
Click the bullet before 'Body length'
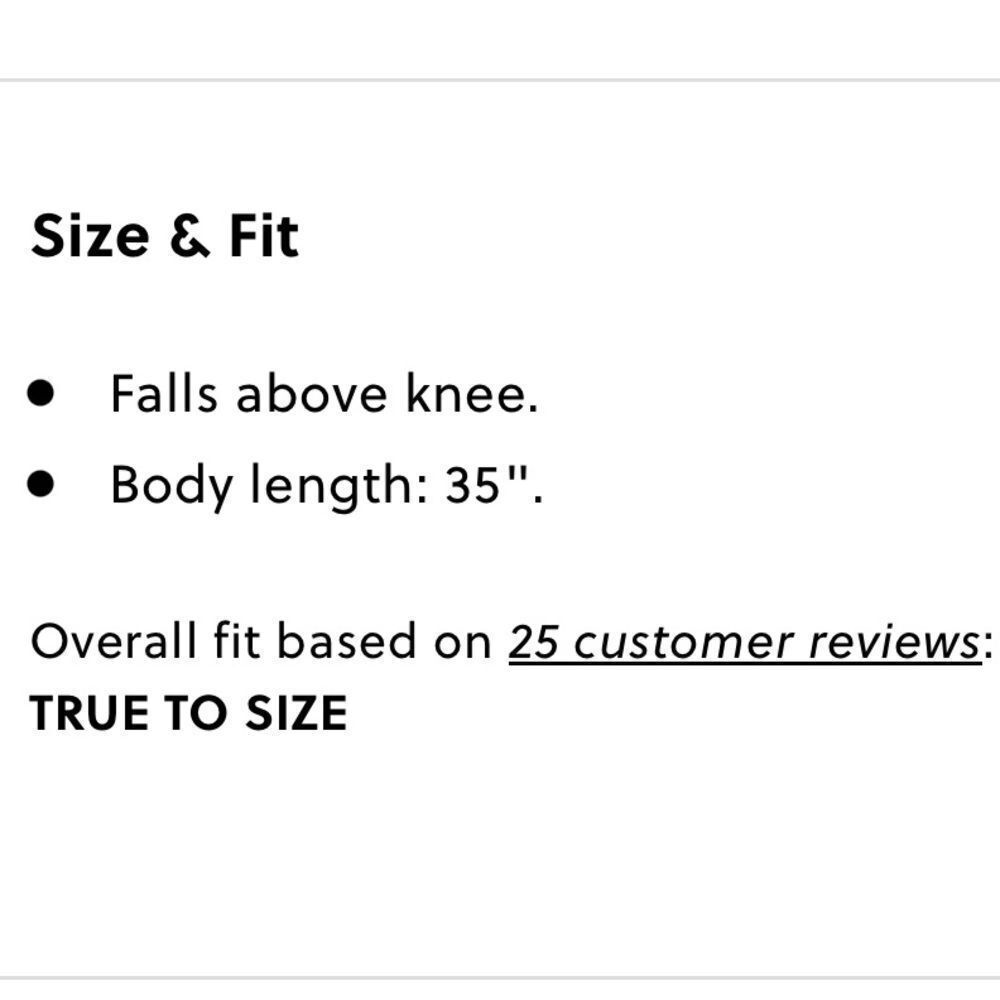(41, 485)
